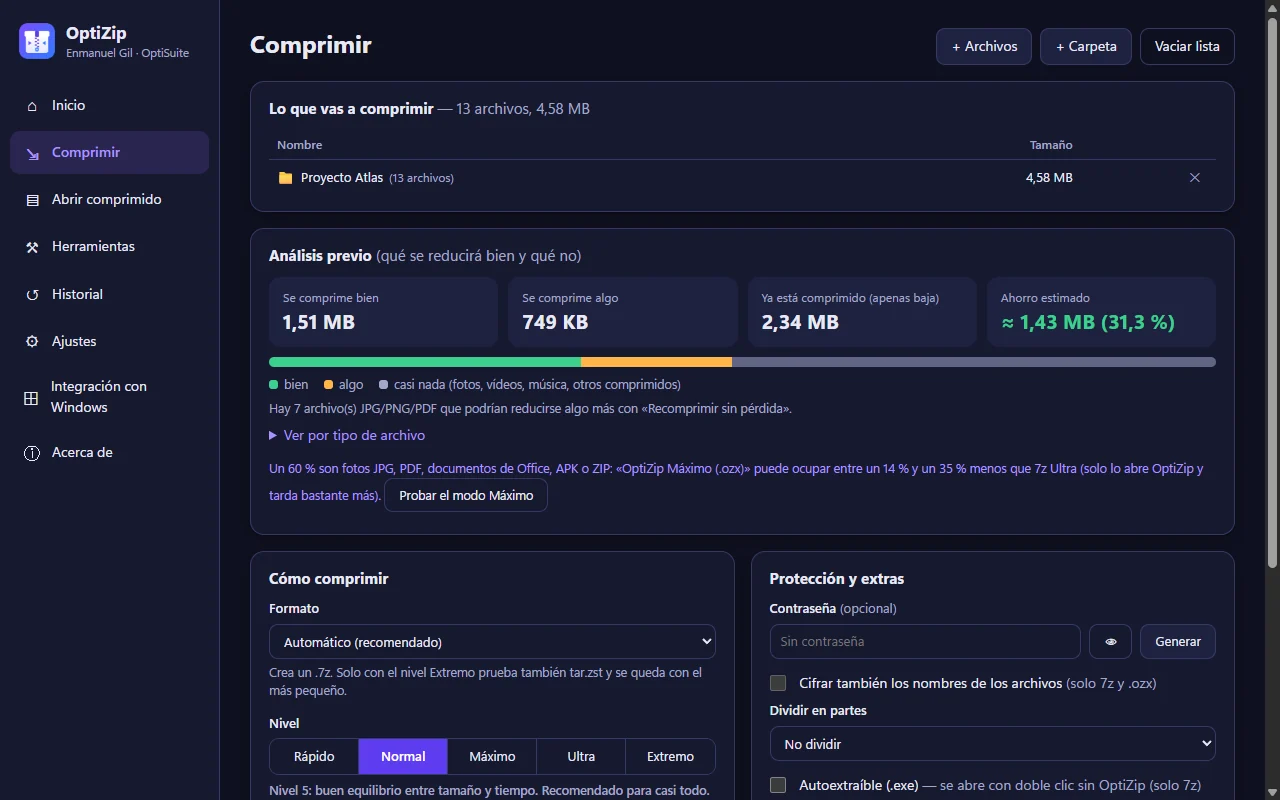Show password with the eye button
The width and height of the screenshot is (1280, 800).
tap(1111, 642)
